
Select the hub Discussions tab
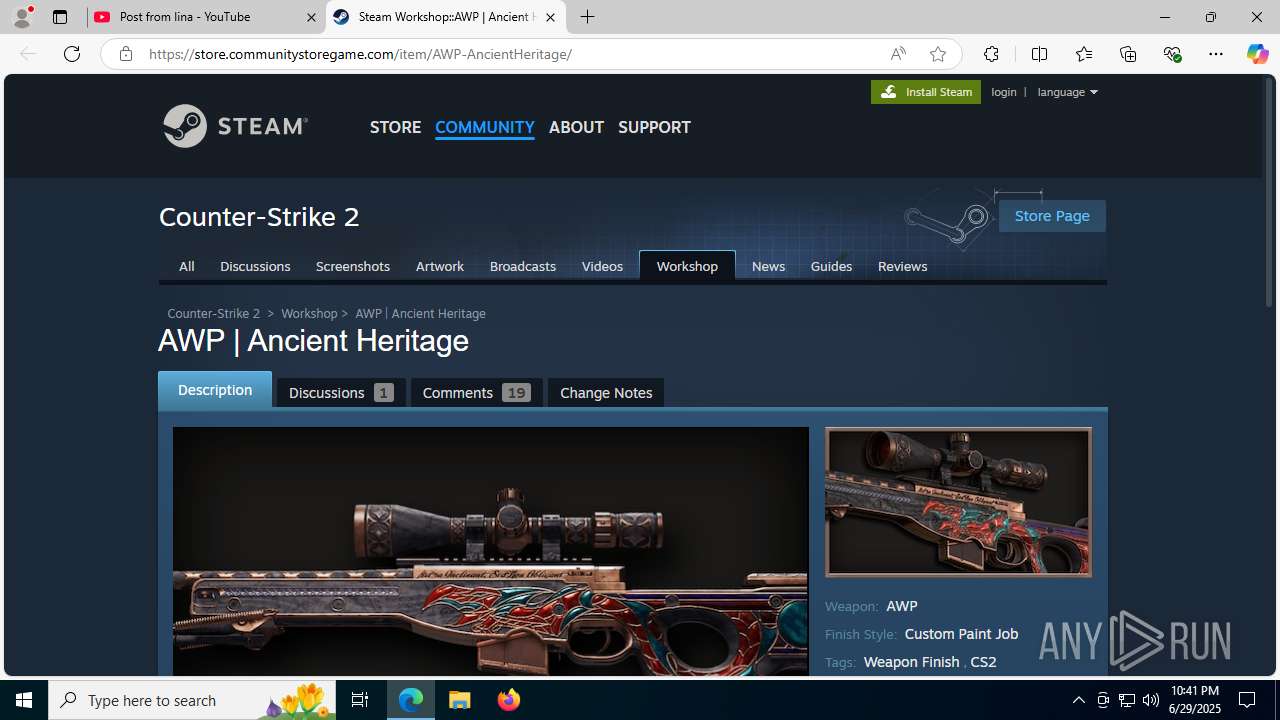click(255, 266)
